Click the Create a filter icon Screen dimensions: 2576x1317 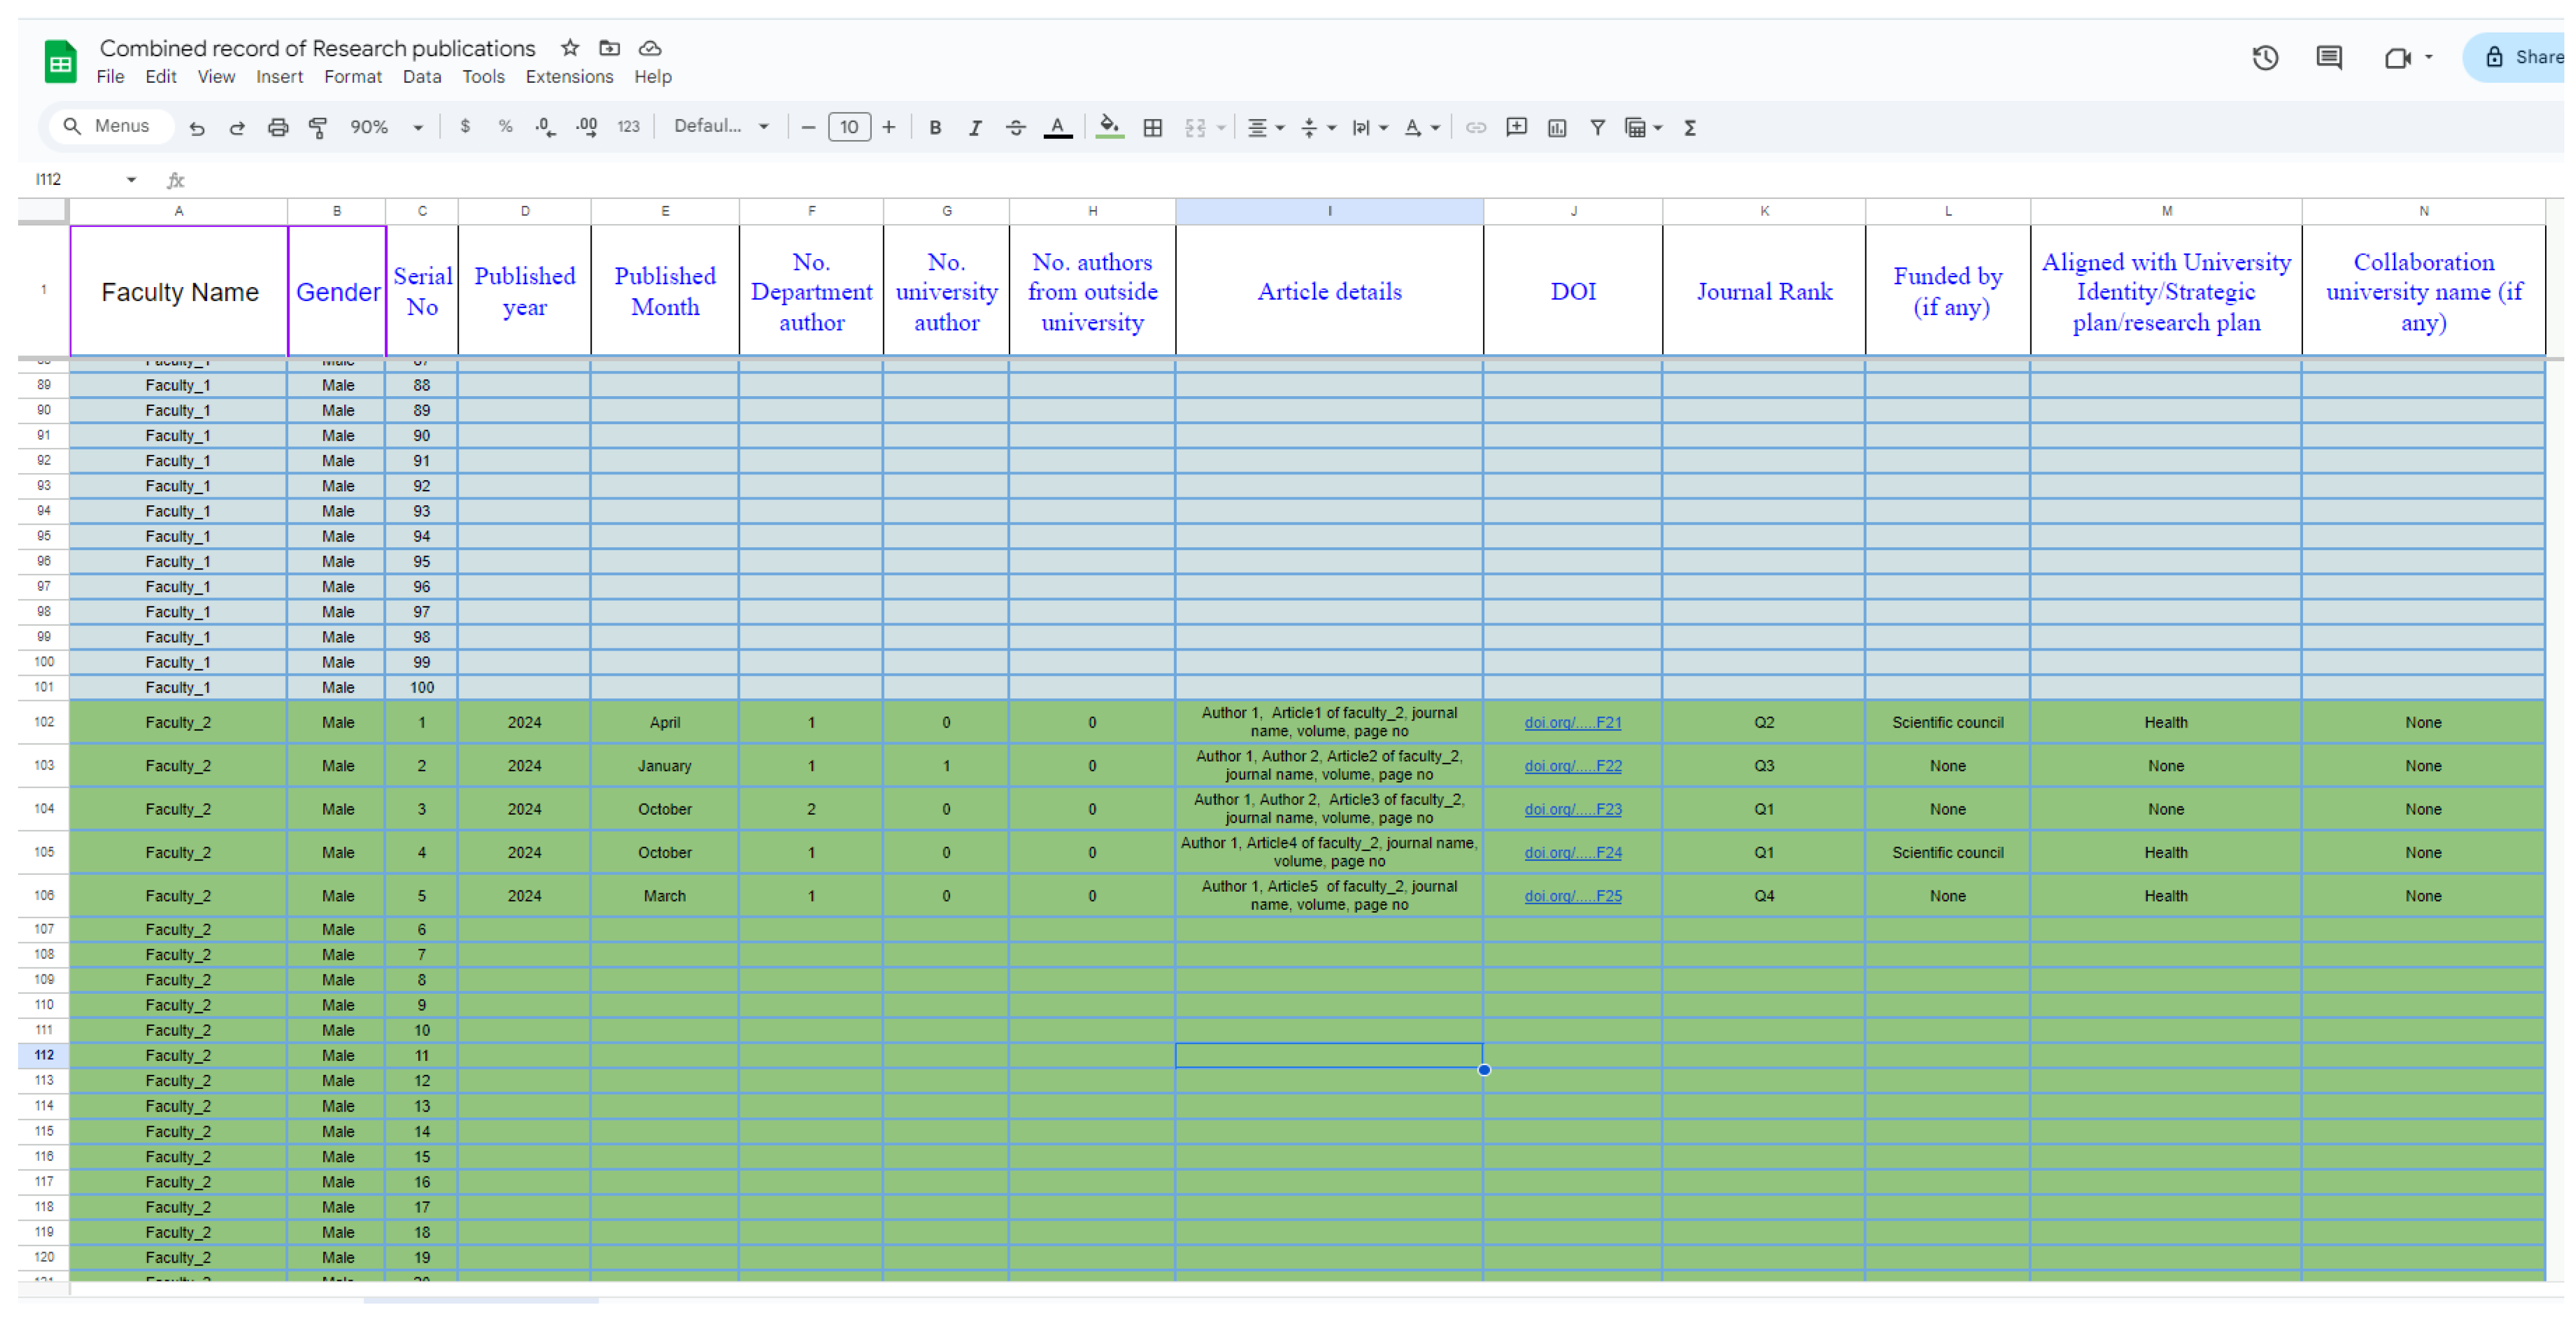click(1597, 128)
